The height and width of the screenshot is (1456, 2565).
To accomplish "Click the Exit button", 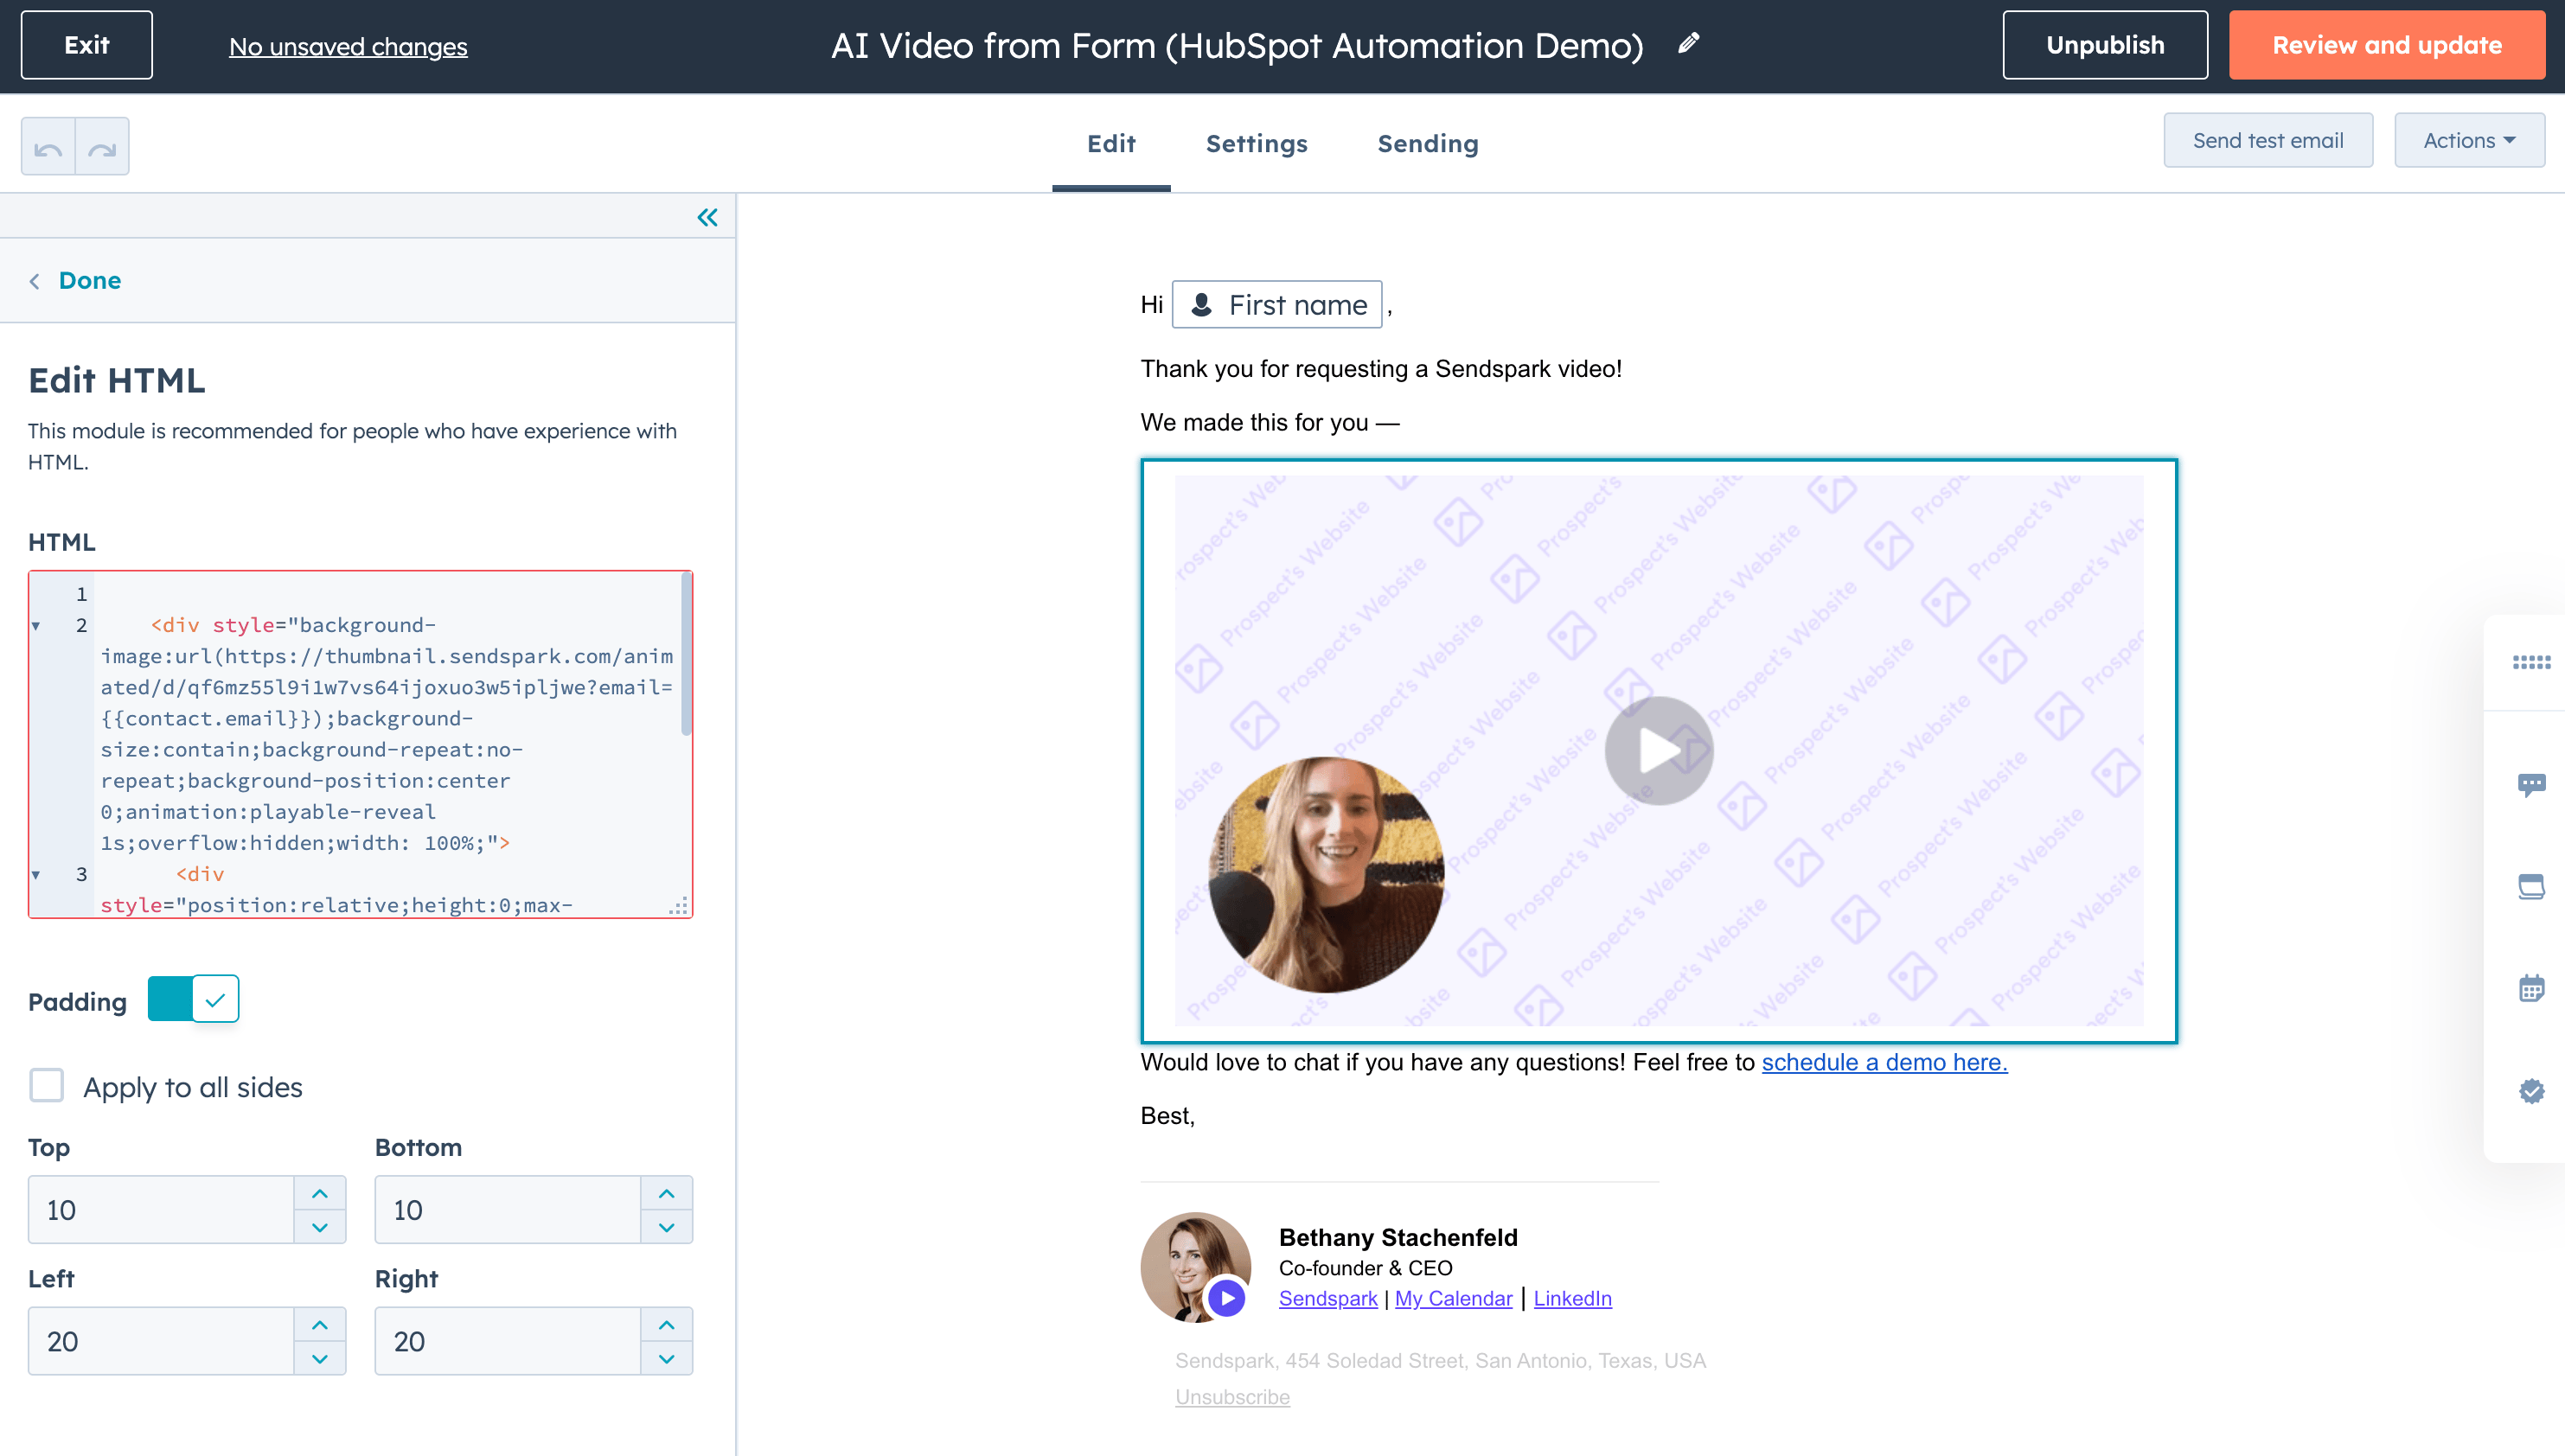I will (87, 45).
